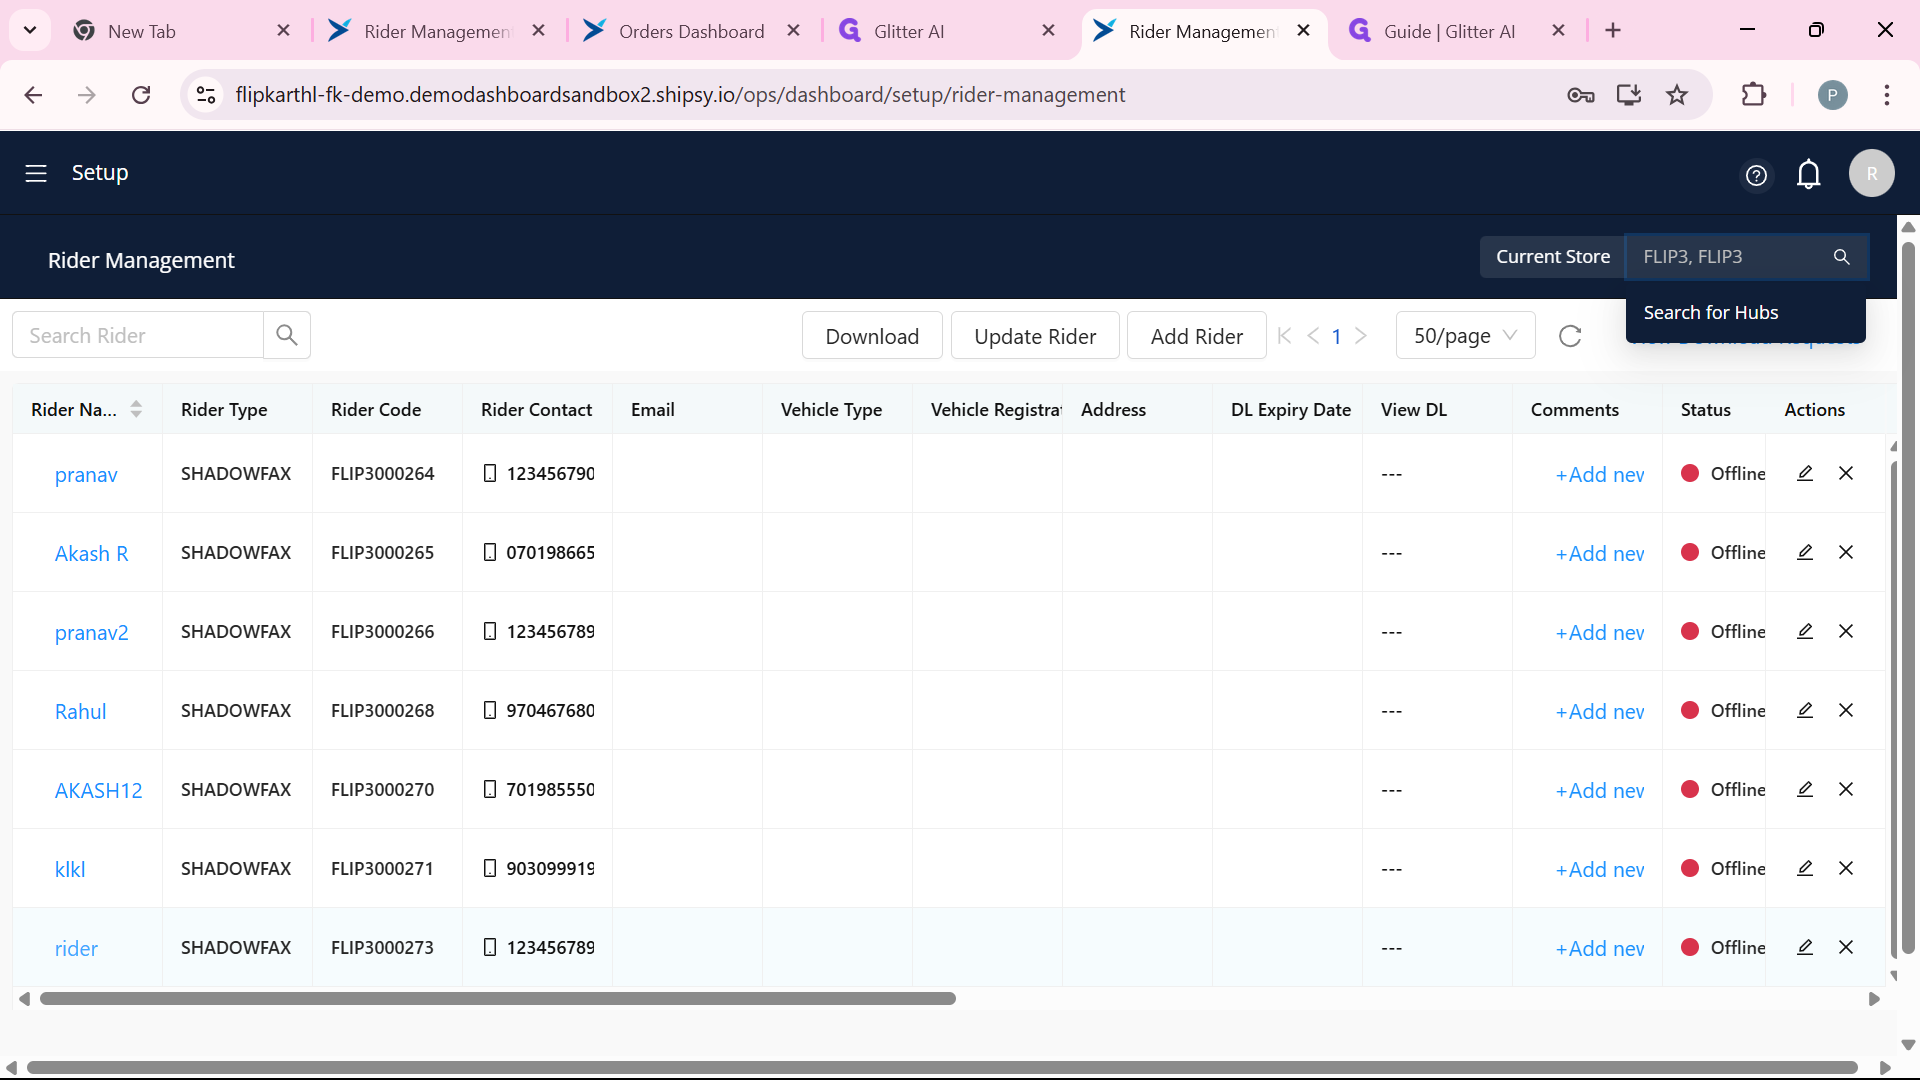1920x1080 pixels.
Task: Delete rider pranav with X icon
Action: pyautogui.click(x=1846, y=473)
